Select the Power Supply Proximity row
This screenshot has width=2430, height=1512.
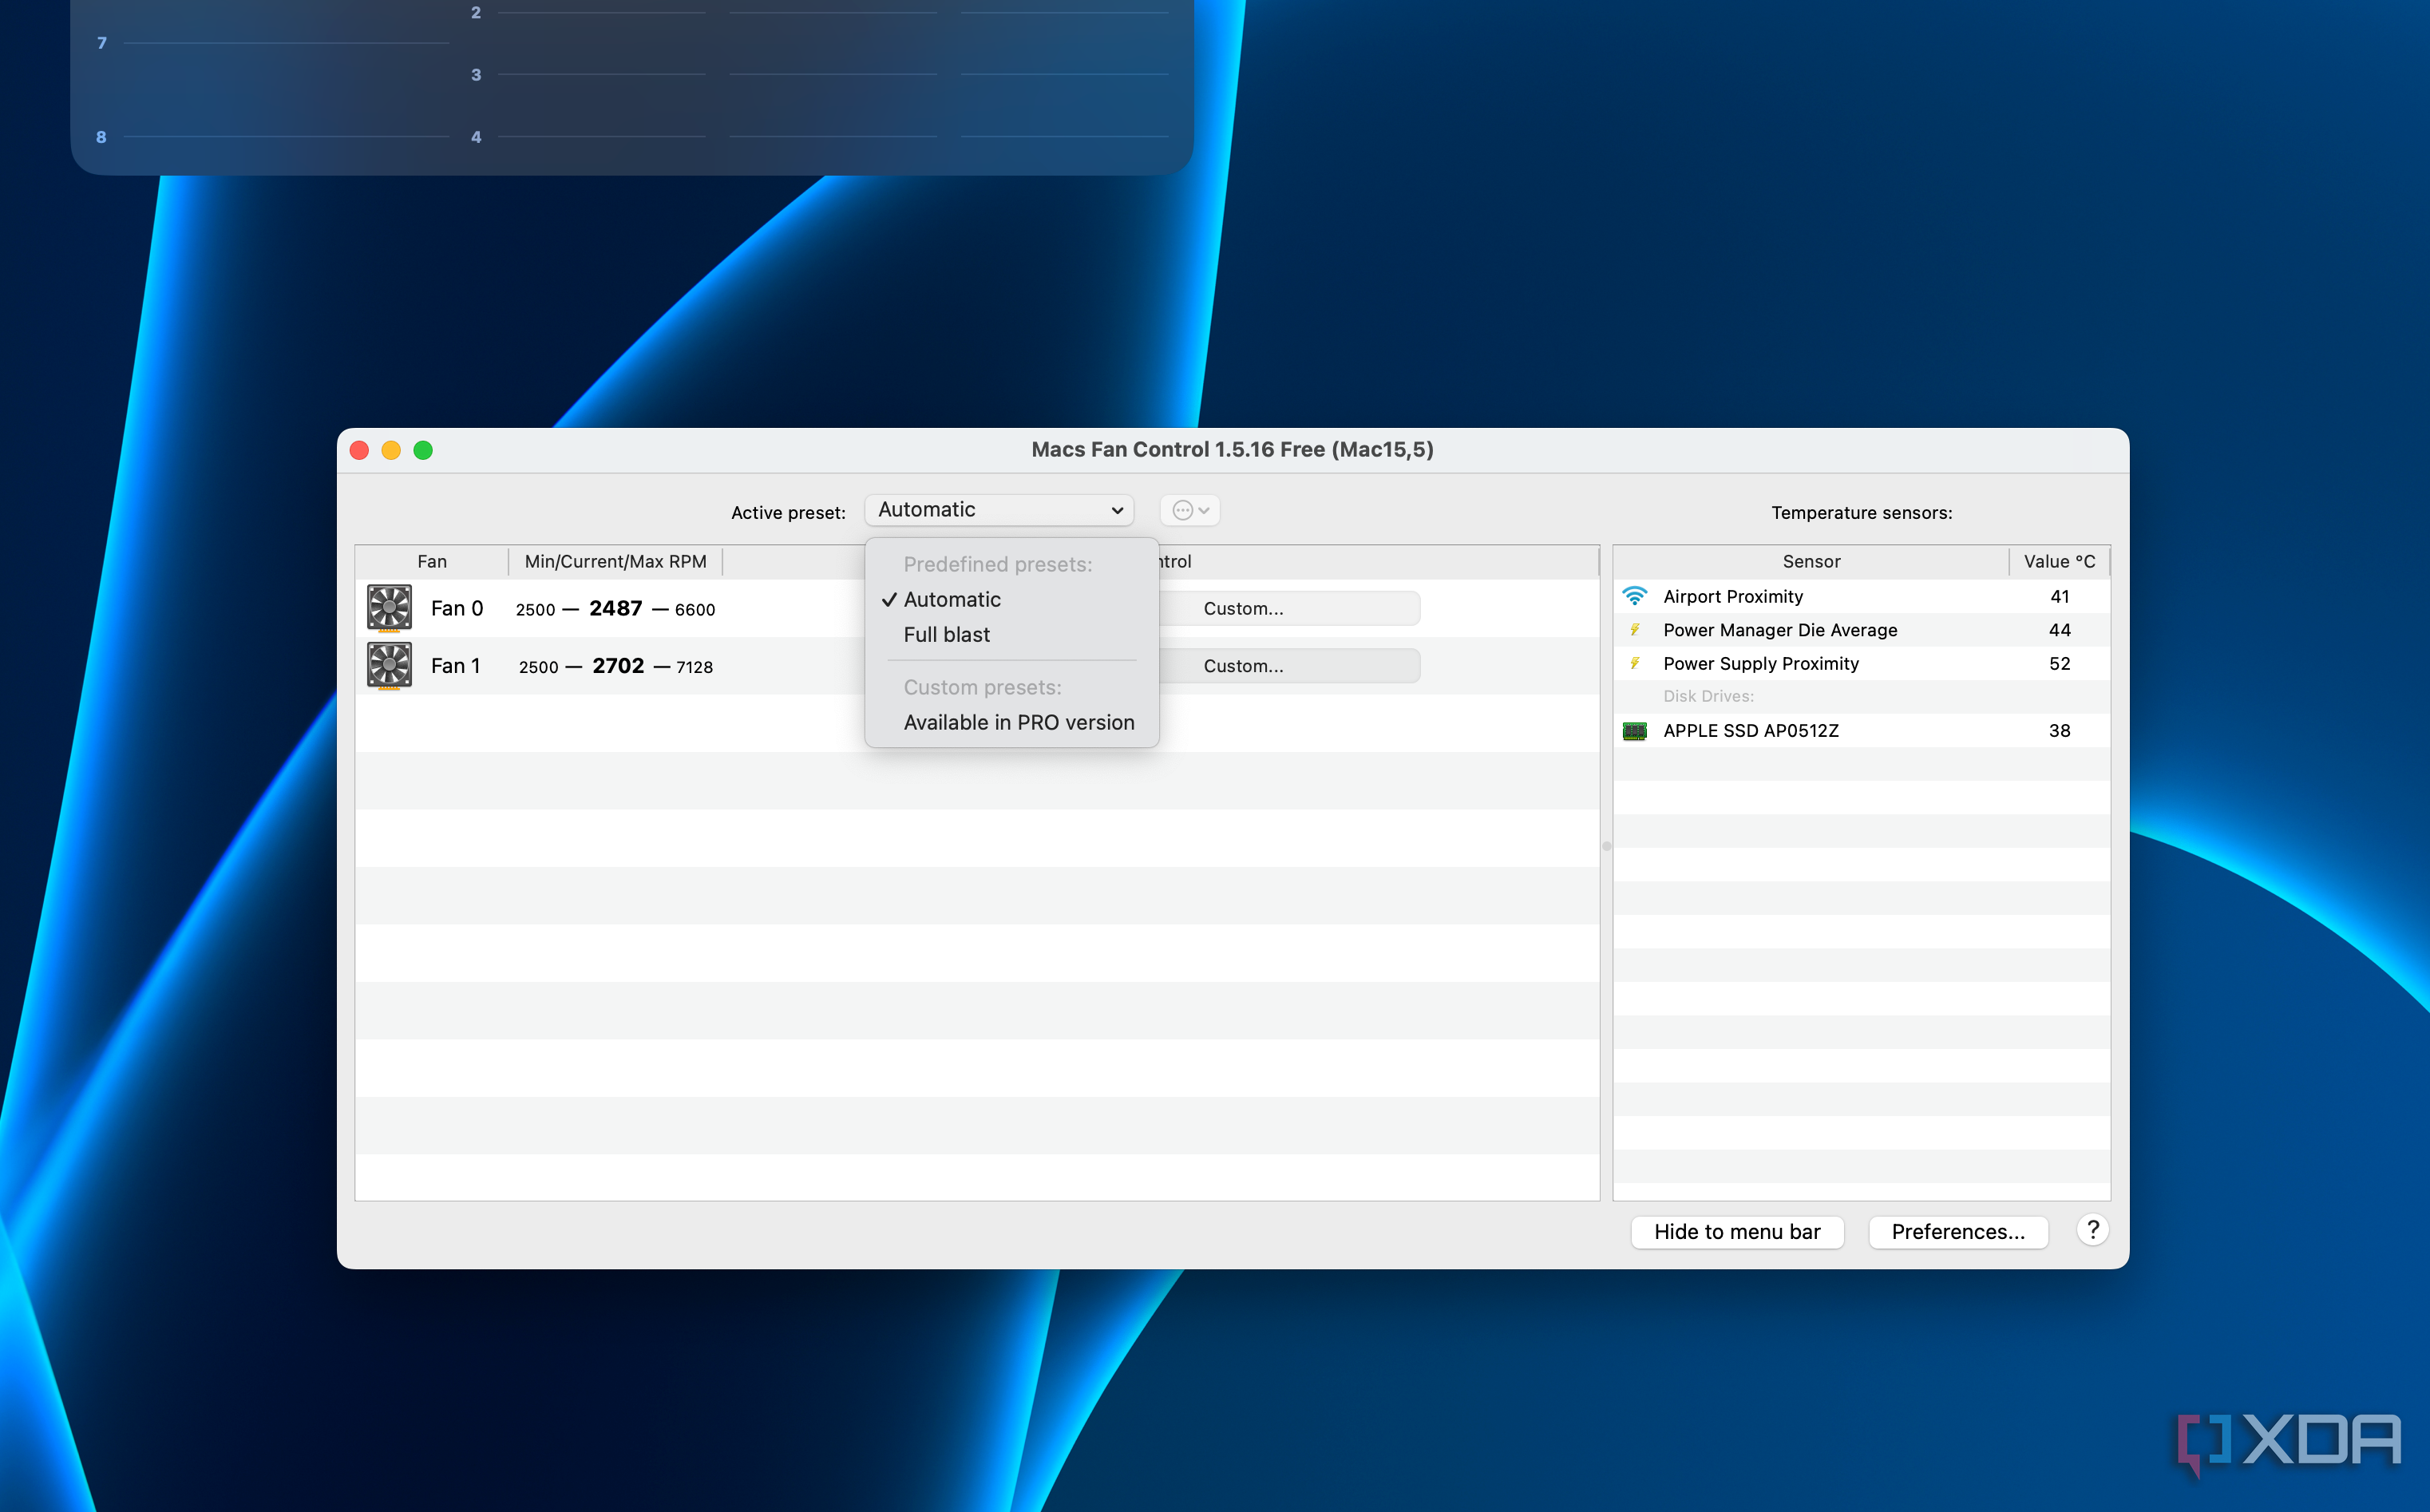coord(1861,664)
